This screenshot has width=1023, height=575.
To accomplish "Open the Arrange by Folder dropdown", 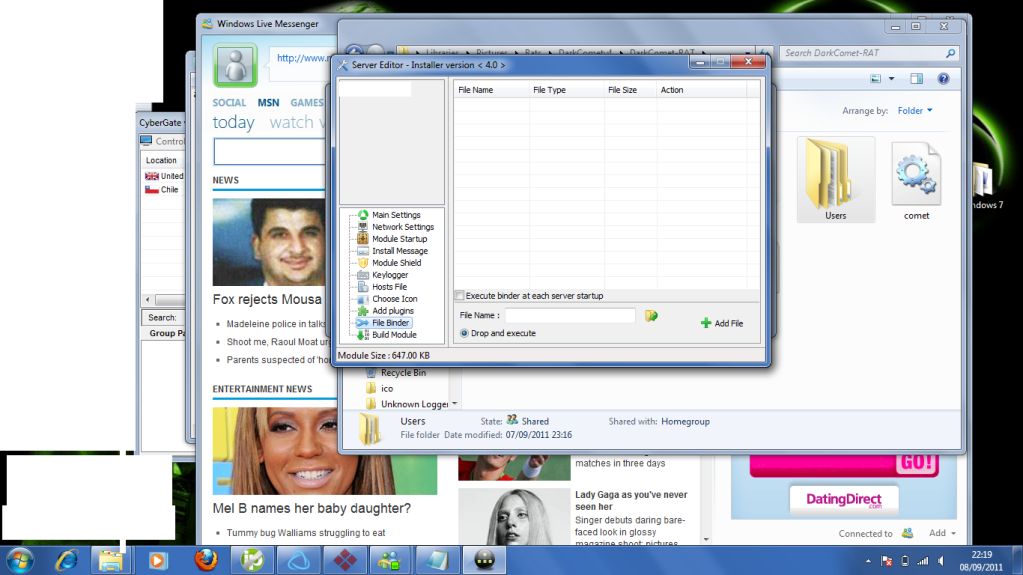I will click(x=915, y=111).
